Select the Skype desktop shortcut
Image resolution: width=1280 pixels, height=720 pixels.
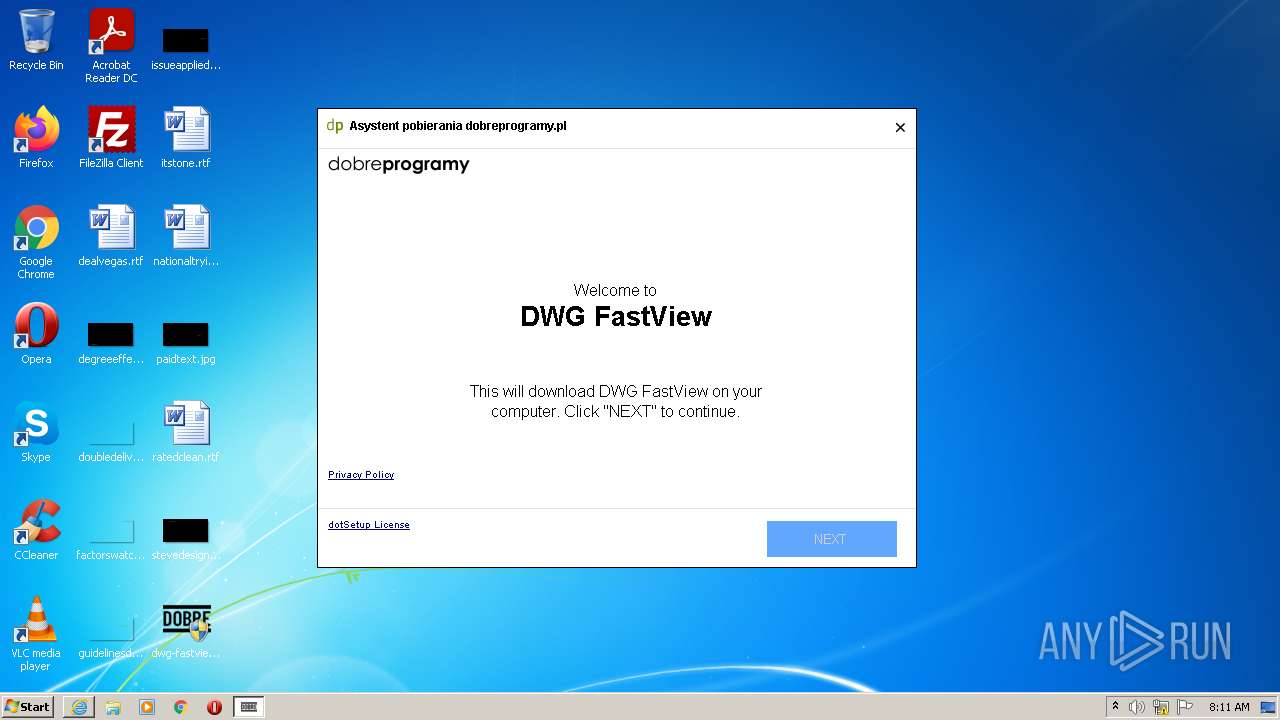point(36,431)
